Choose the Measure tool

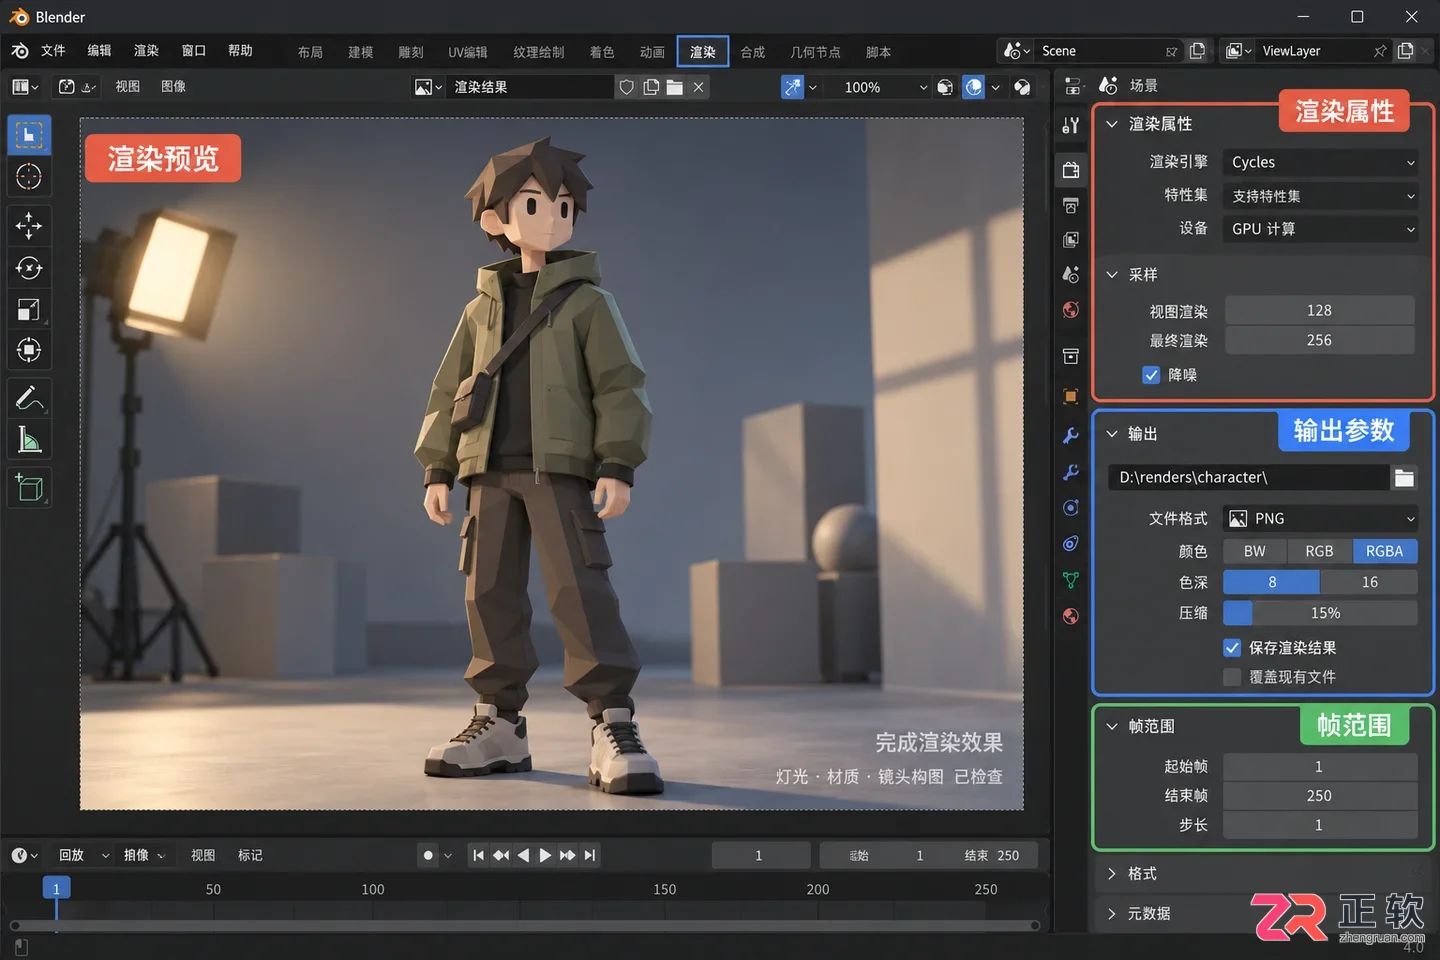point(29,440)
